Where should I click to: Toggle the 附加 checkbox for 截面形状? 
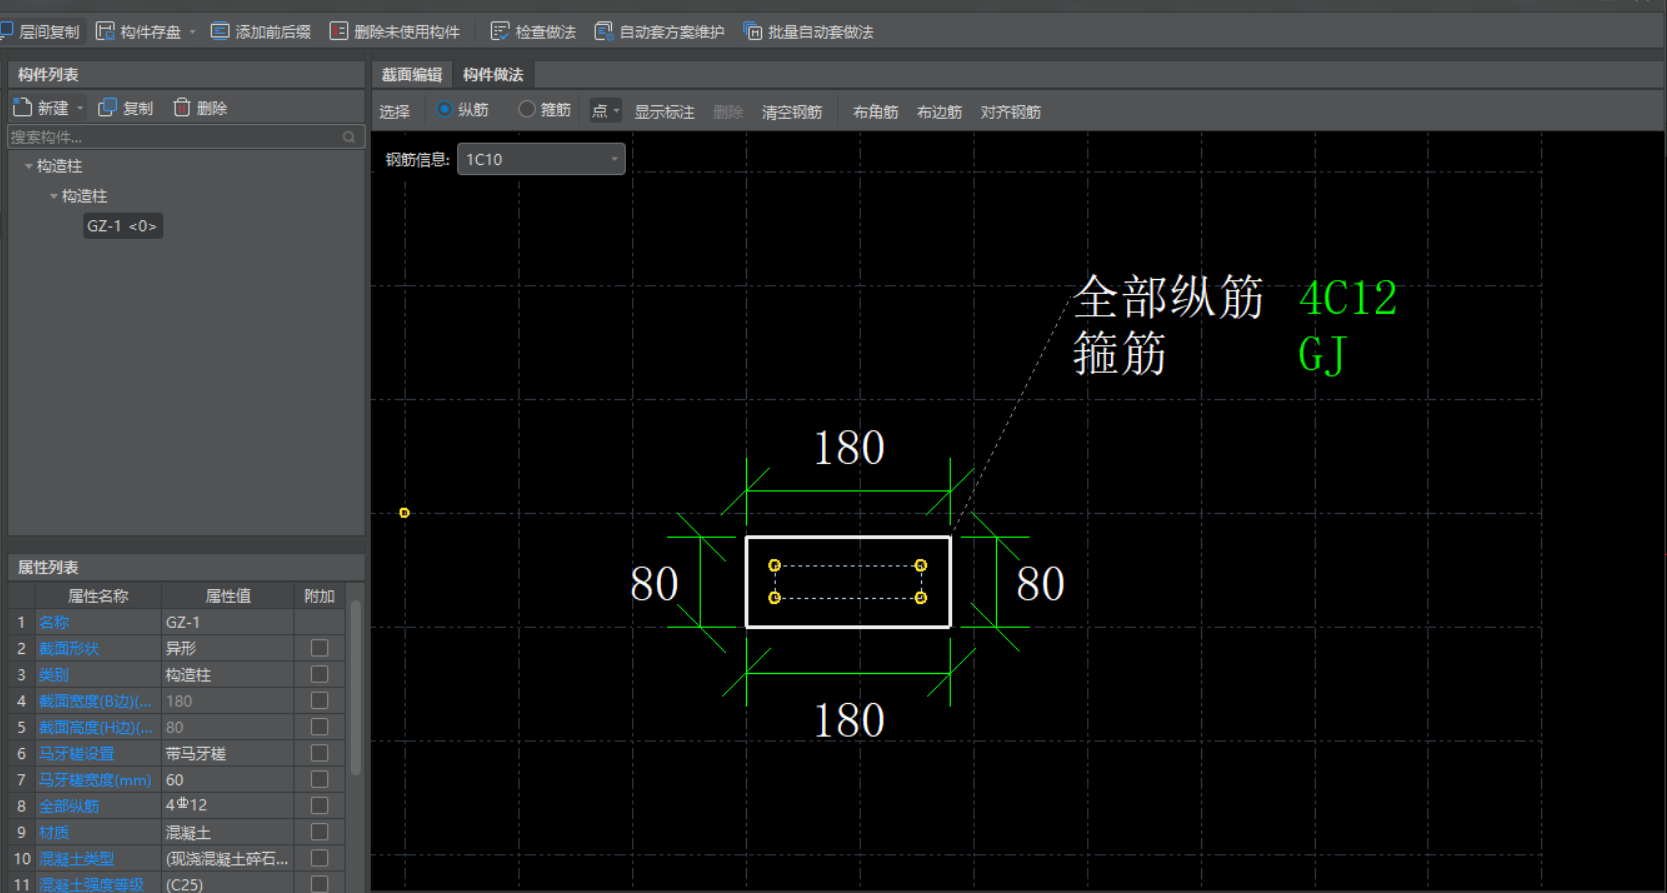(320, 648)
